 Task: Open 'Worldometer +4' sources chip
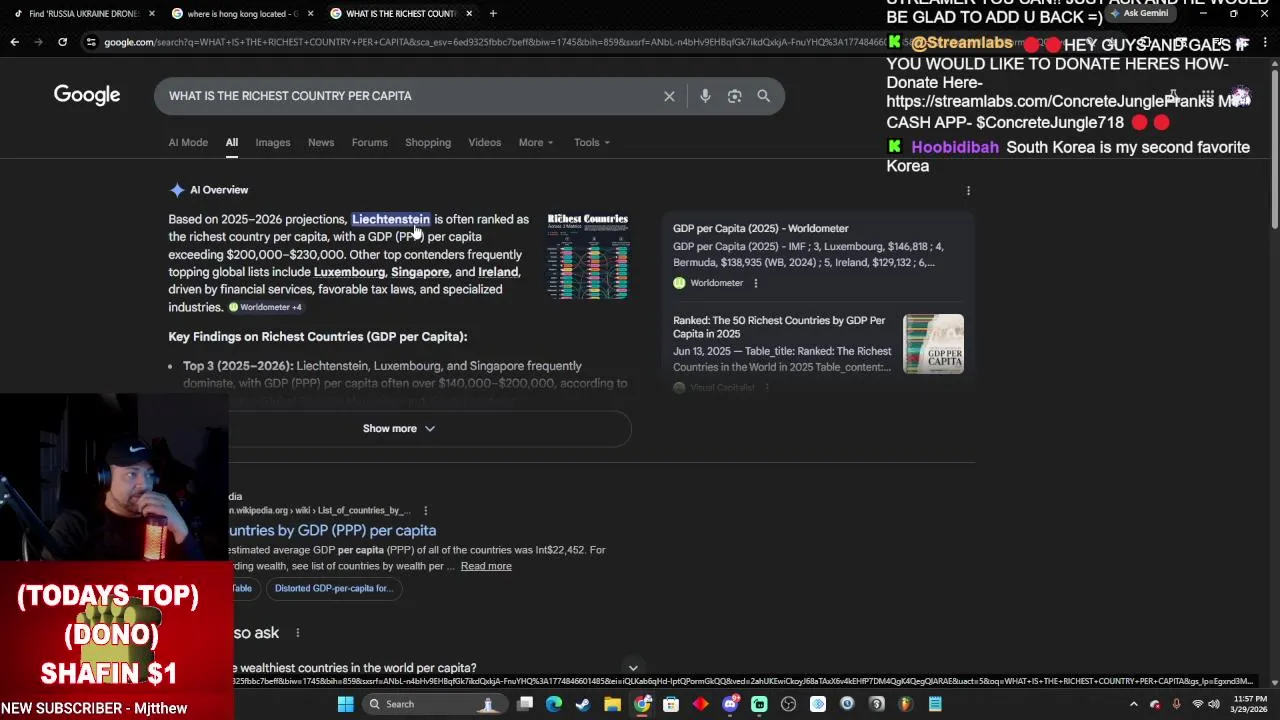265,307
